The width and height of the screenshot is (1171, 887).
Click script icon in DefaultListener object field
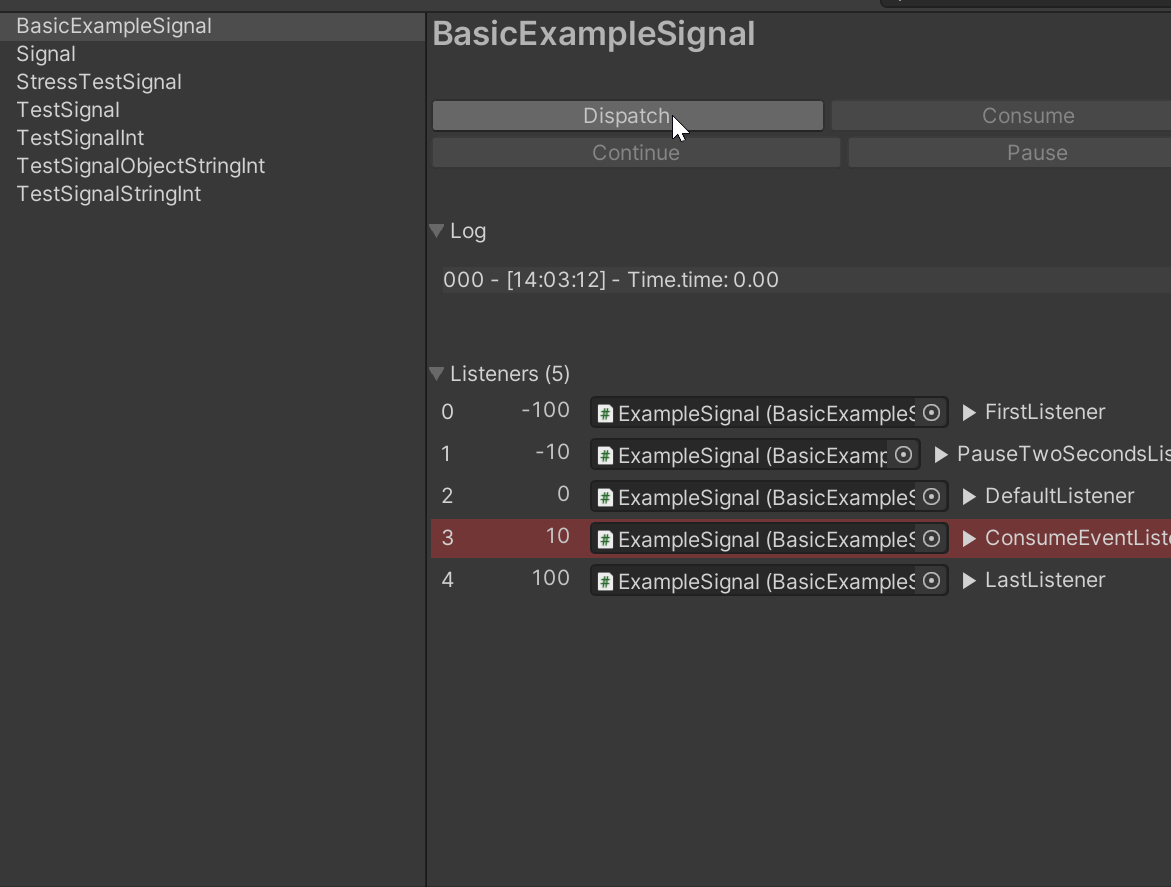coord(605,497)
